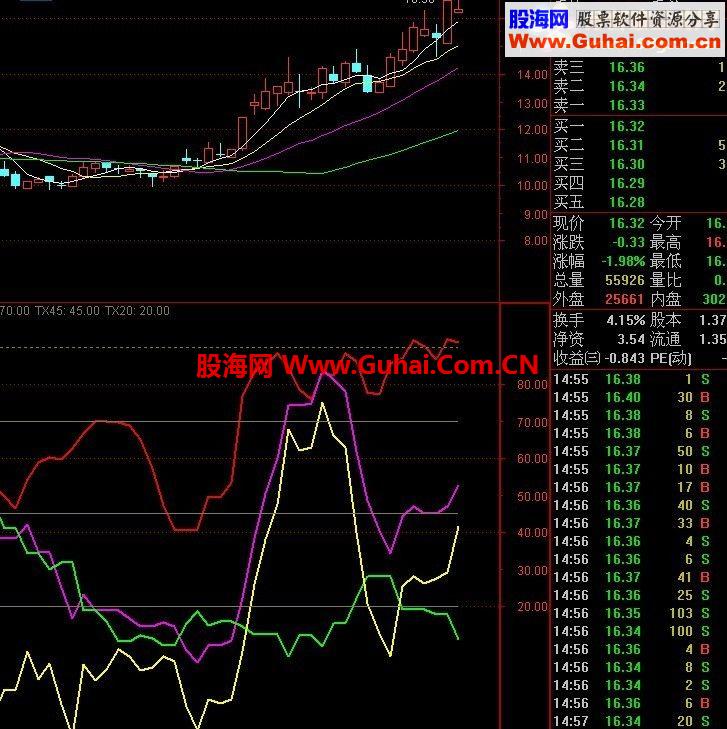The image size is (727, 729).
Task: Click the PE(动) label
Action: click(x=671, y=358)
